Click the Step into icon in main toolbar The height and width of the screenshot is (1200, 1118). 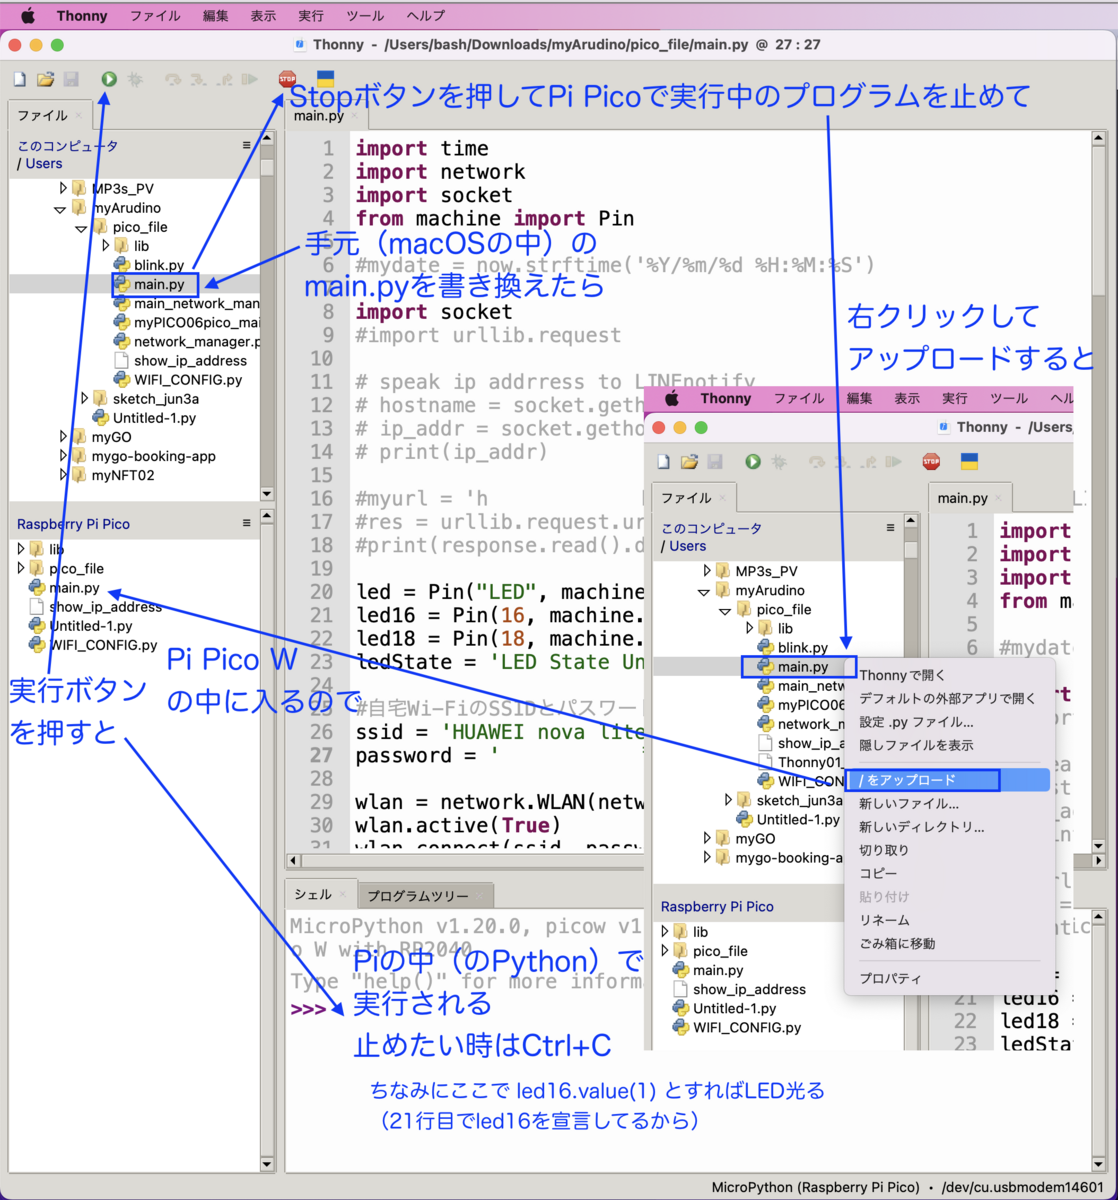199,78
